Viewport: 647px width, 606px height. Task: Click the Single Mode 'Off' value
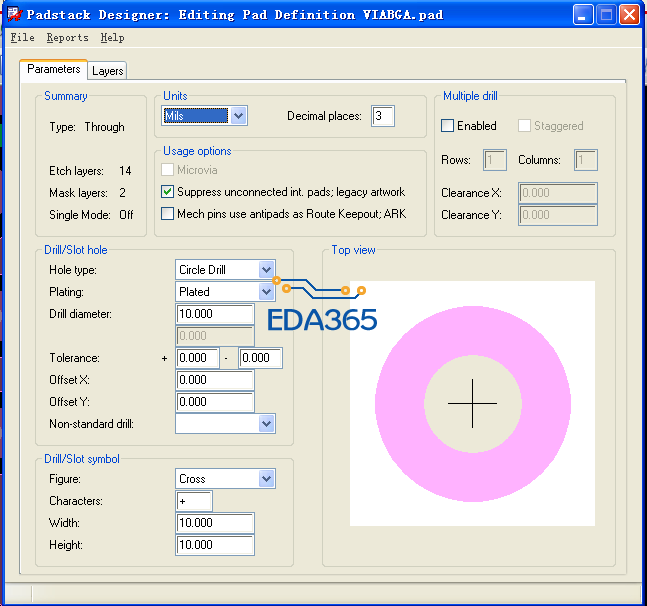[126, 215]
